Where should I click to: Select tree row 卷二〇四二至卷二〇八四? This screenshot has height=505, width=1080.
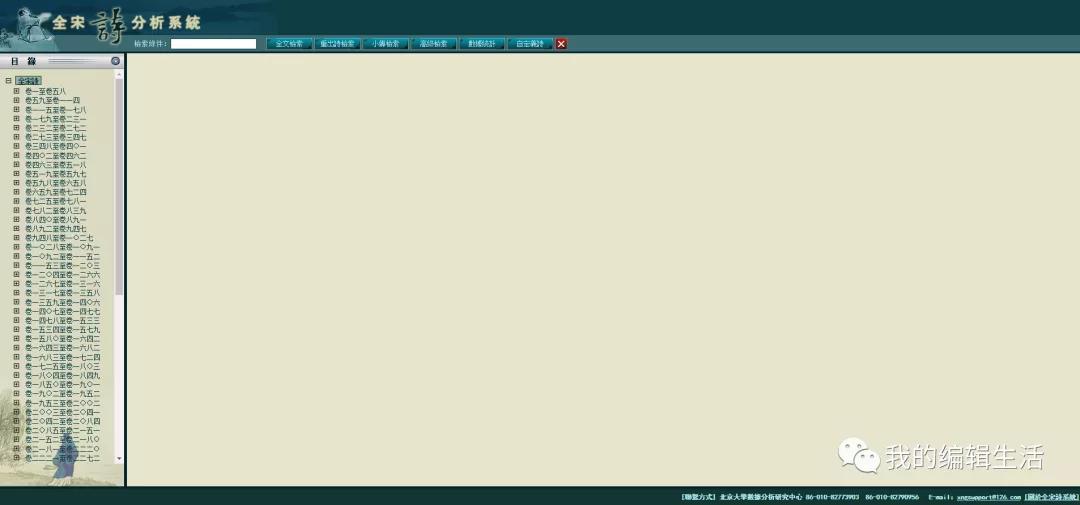(x=63, y=421)
